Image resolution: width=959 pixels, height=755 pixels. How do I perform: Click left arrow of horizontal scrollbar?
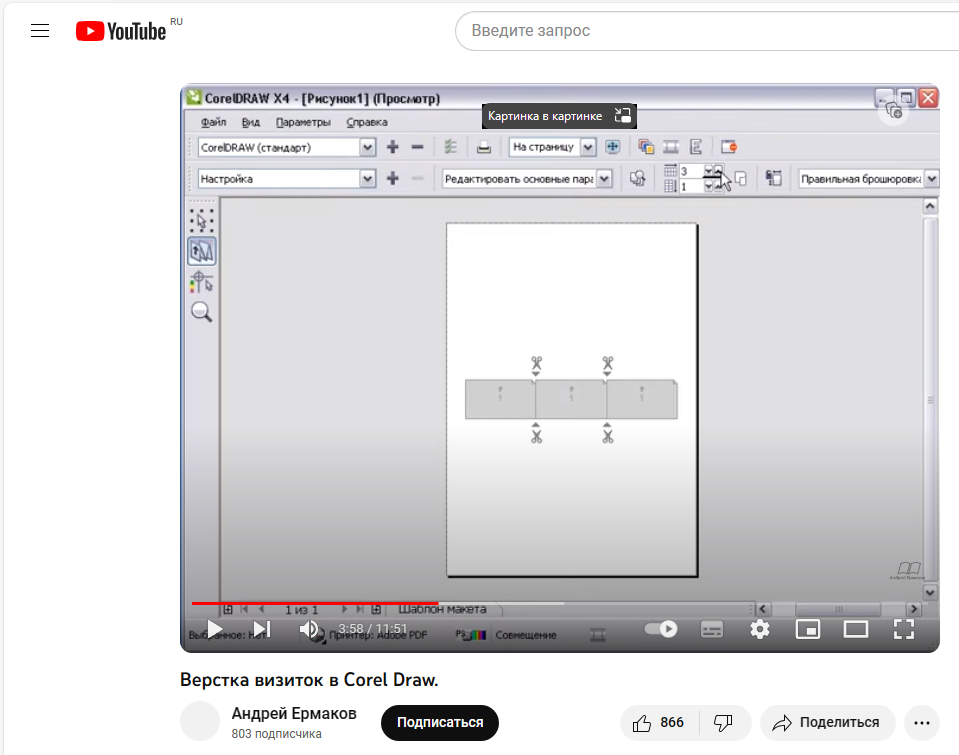(x=762, y=609)
